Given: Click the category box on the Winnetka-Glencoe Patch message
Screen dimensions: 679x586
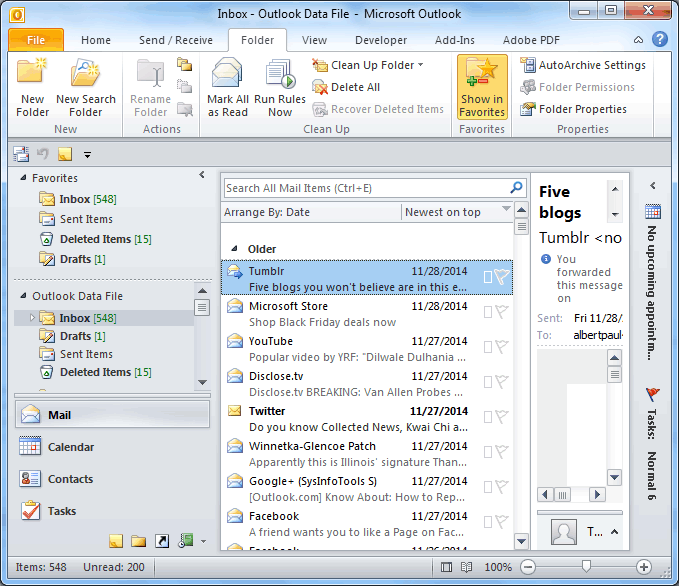Looking at the screenshot, I should [x=488, y=452].
